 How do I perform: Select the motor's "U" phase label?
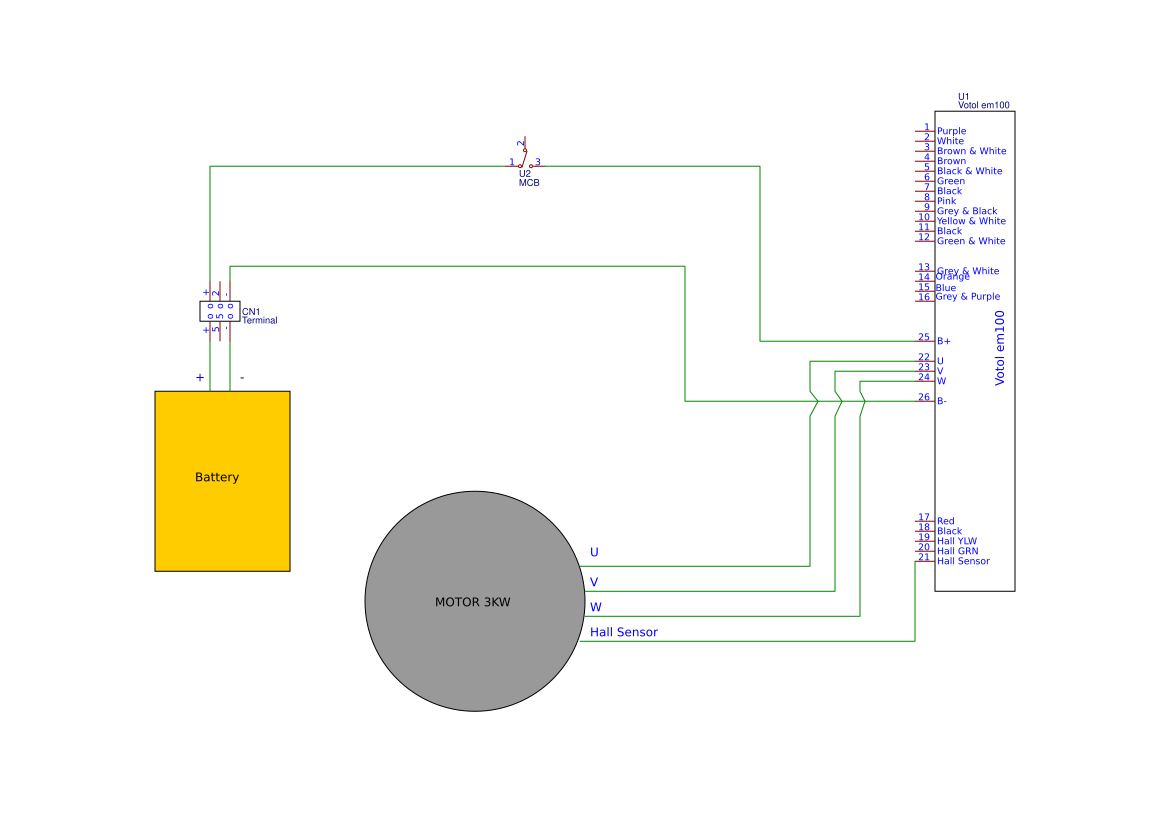tap(594, 552)
